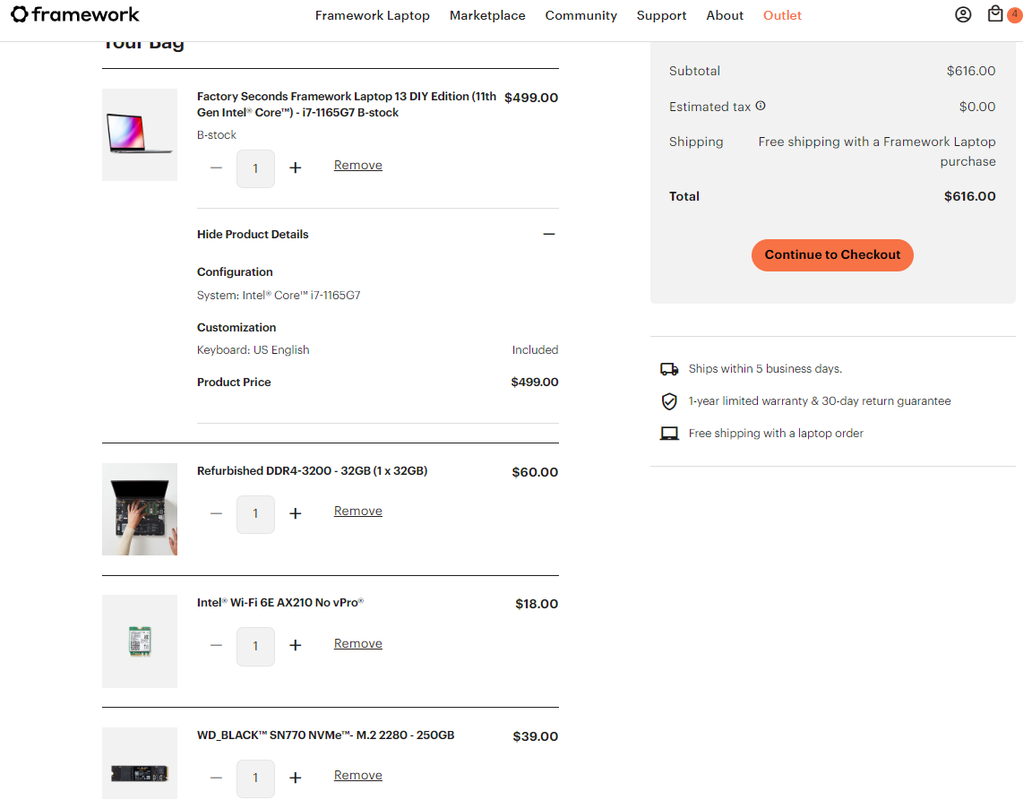Increase quantity of Intel Wi-Fi 6E AX210
The image size is (1023, 800).
coord(296,646)
